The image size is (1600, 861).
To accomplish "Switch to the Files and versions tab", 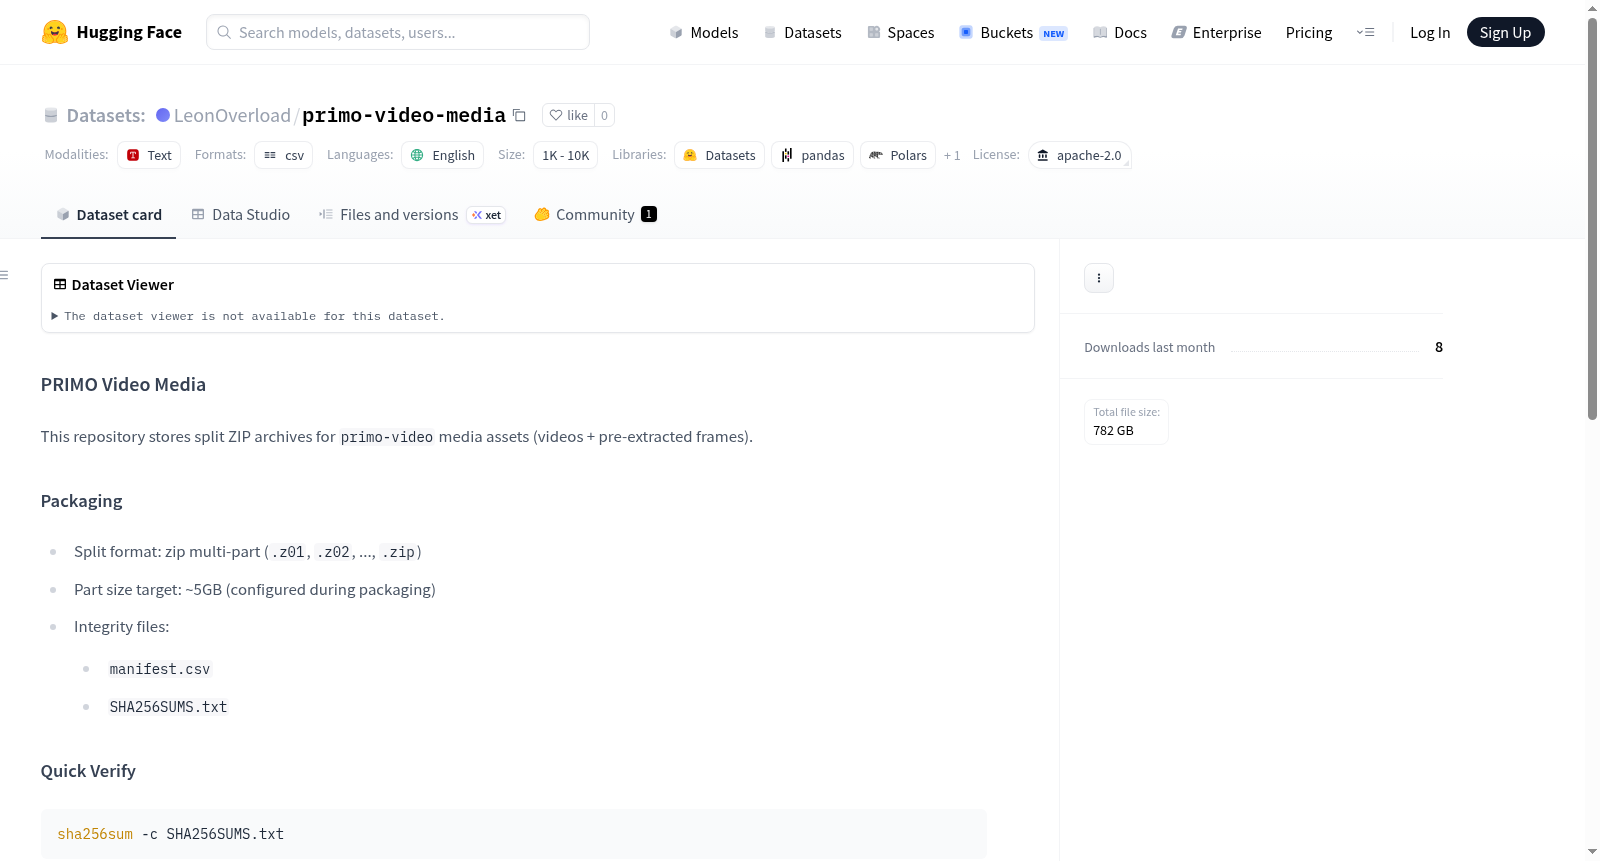I will pos(412,215).
